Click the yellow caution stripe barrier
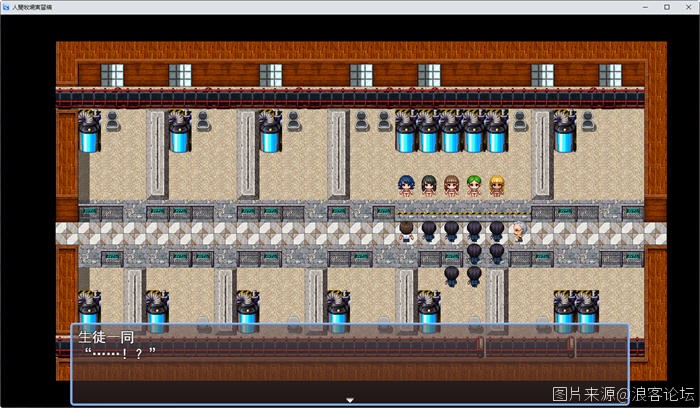Image resolution: width=700 pixels, height=408 pixels. [x=460, y=213]
